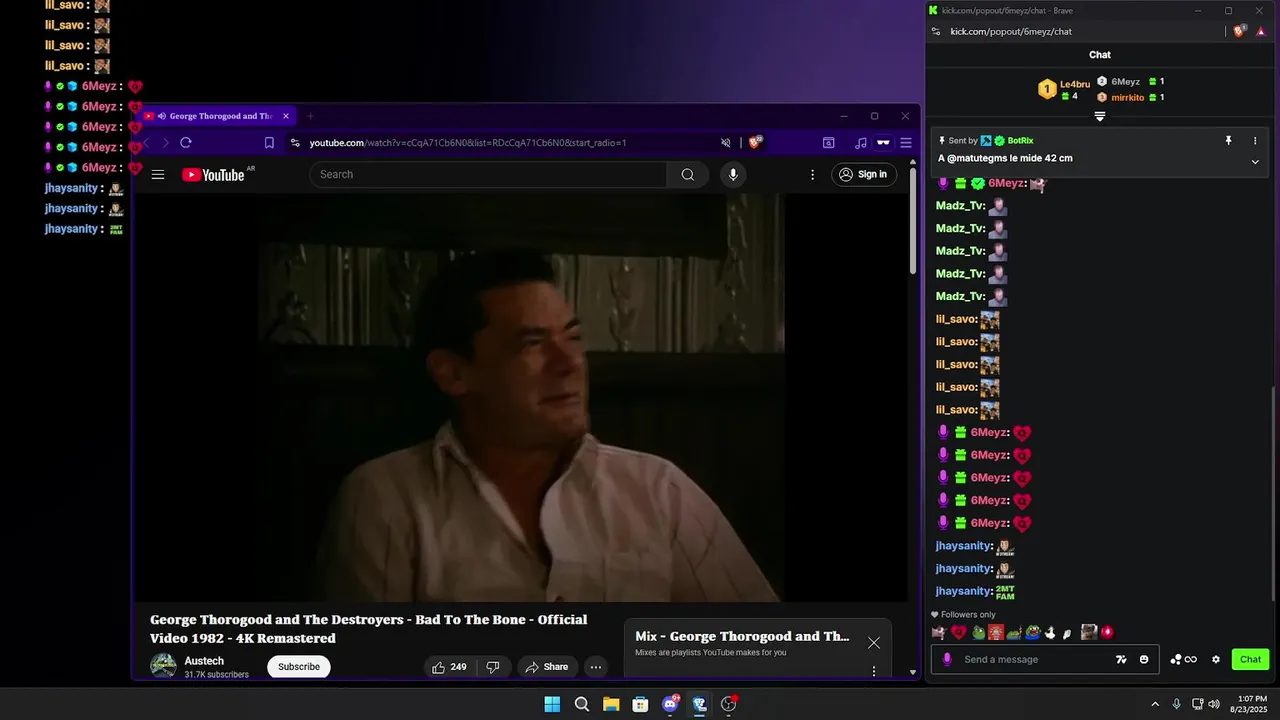Open Austech channel name link
1280x720 pixels.
204,661
